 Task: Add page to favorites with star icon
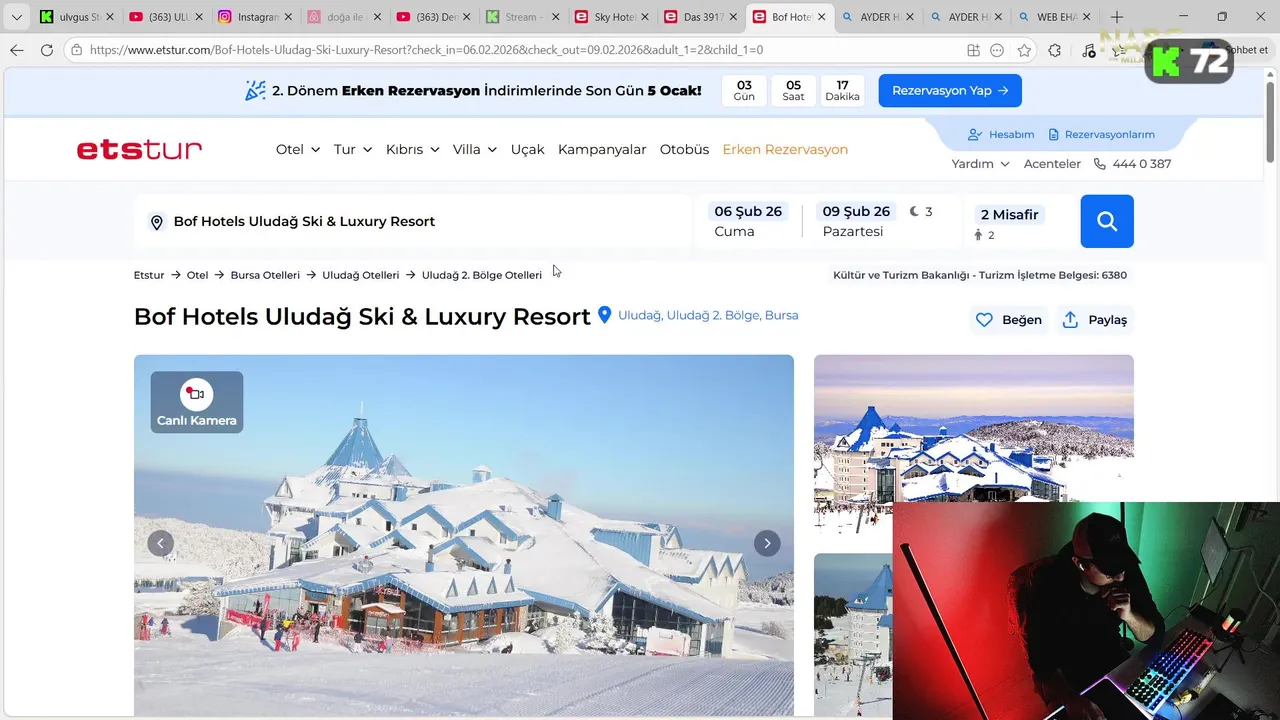(1024, 50)
